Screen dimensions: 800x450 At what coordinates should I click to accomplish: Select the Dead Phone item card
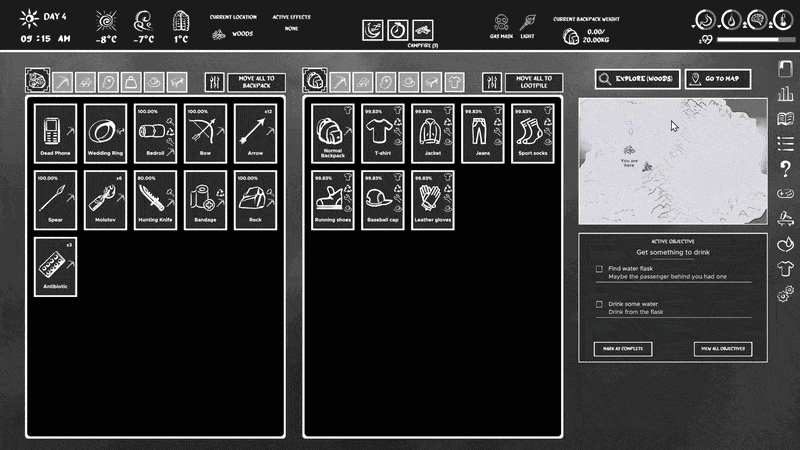coord(55,134)
